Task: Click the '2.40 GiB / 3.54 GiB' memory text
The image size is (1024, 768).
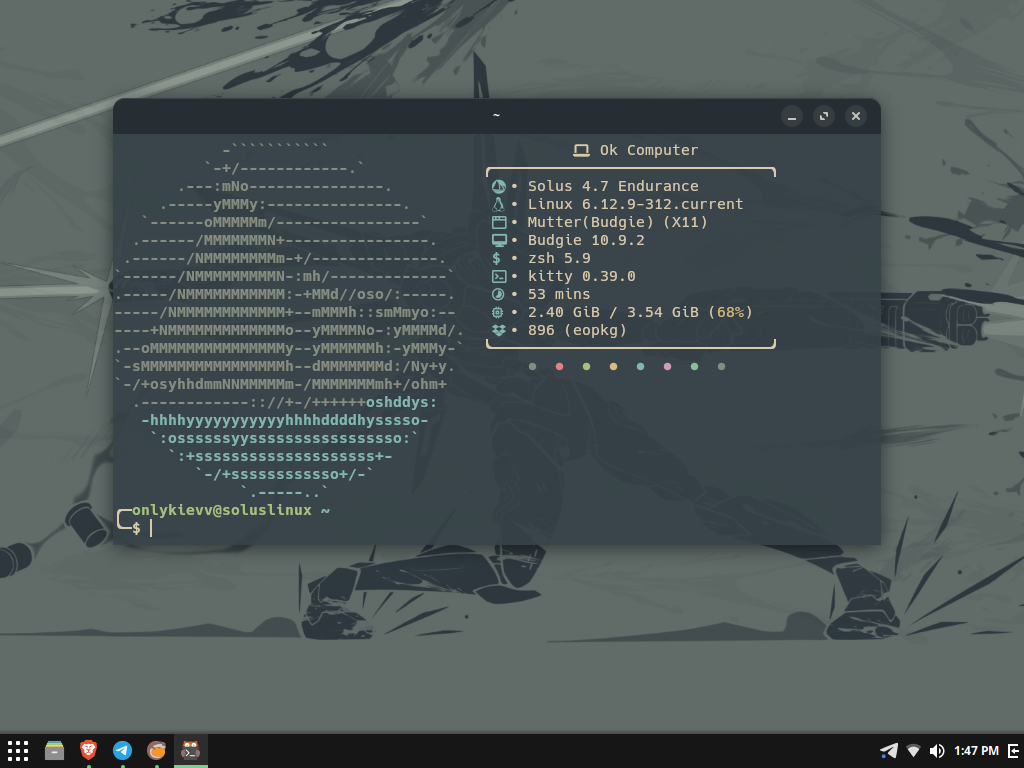Action: click(x=613, y=312)
